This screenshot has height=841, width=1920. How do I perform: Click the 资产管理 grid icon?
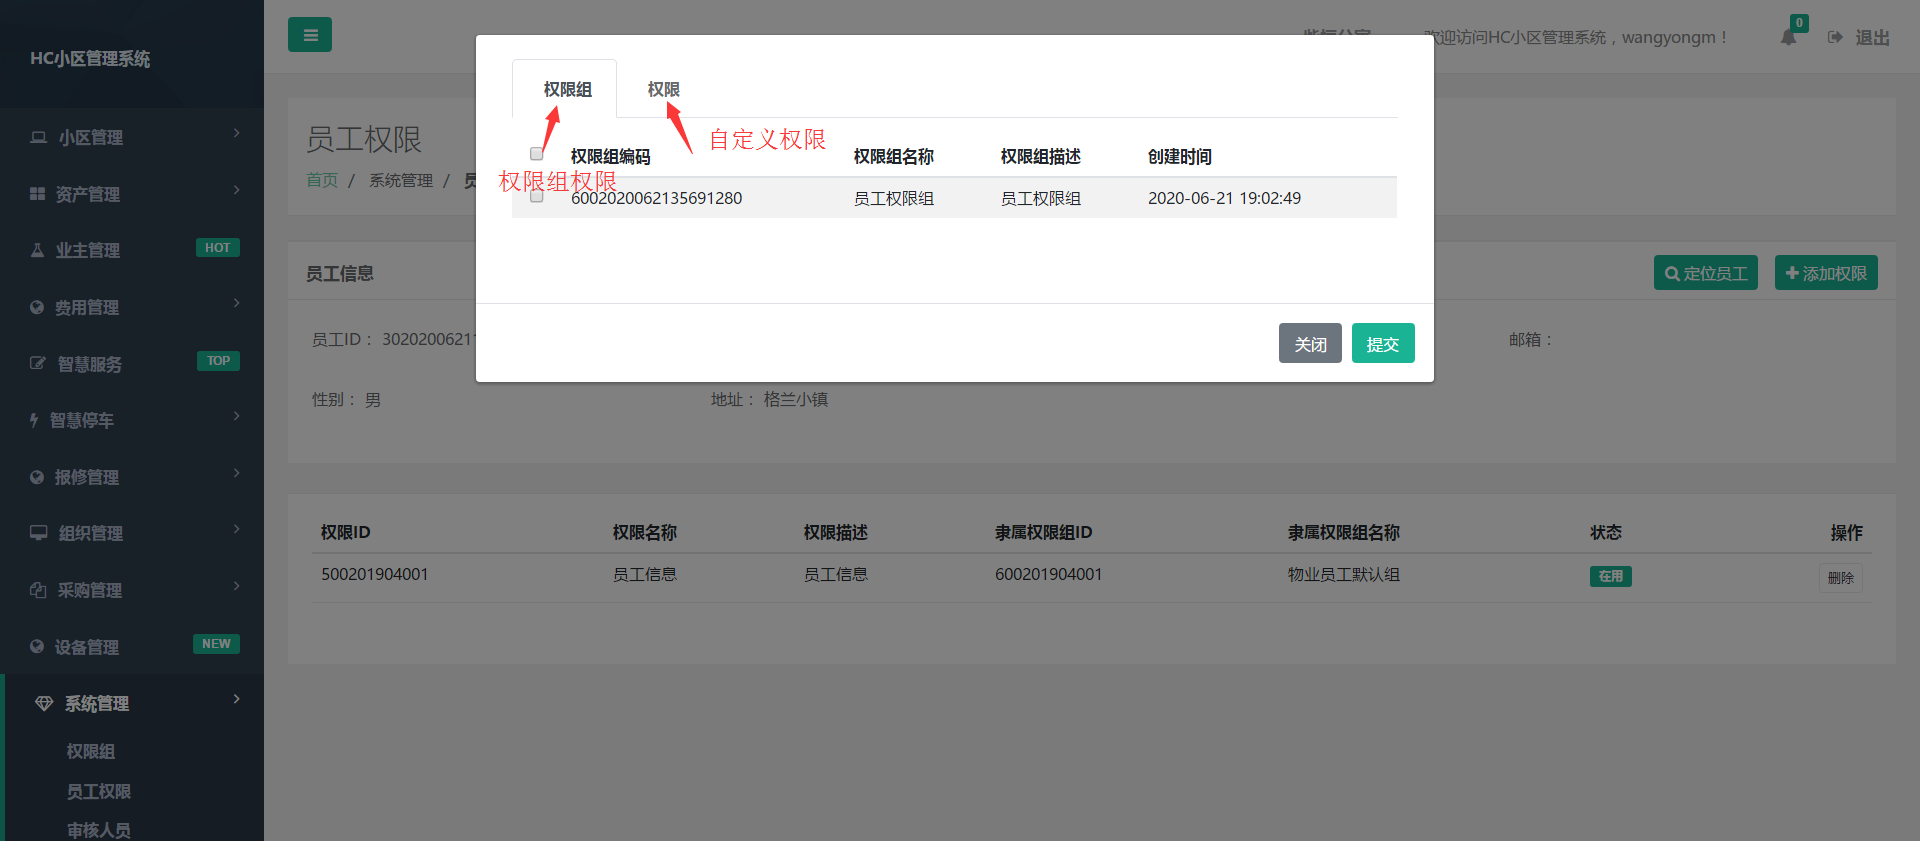point(37,194)
